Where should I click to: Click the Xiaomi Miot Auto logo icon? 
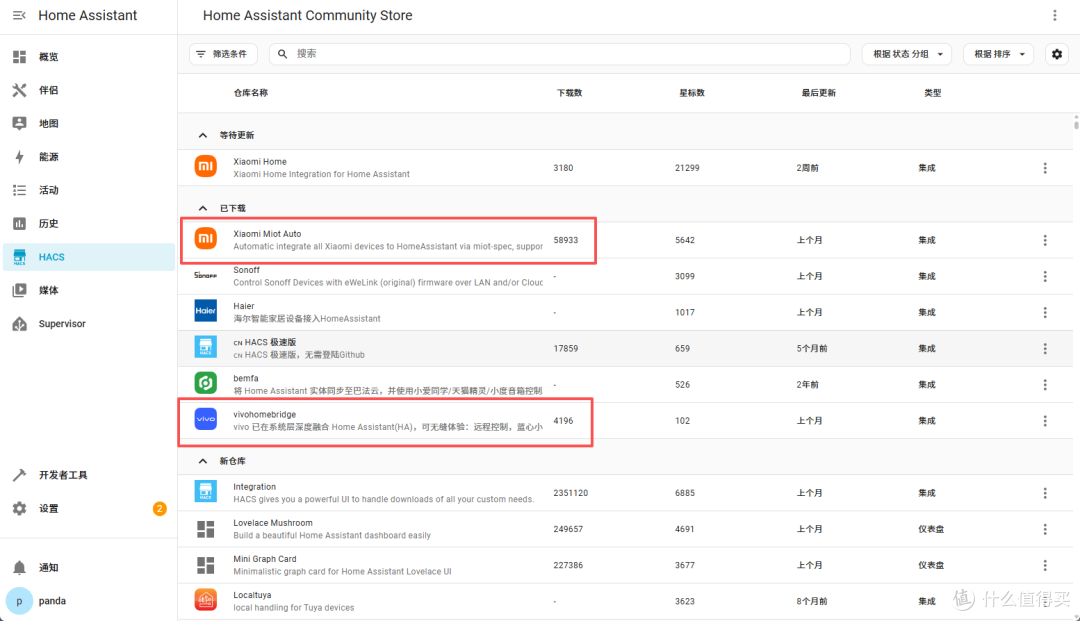[x=205, y=238]
